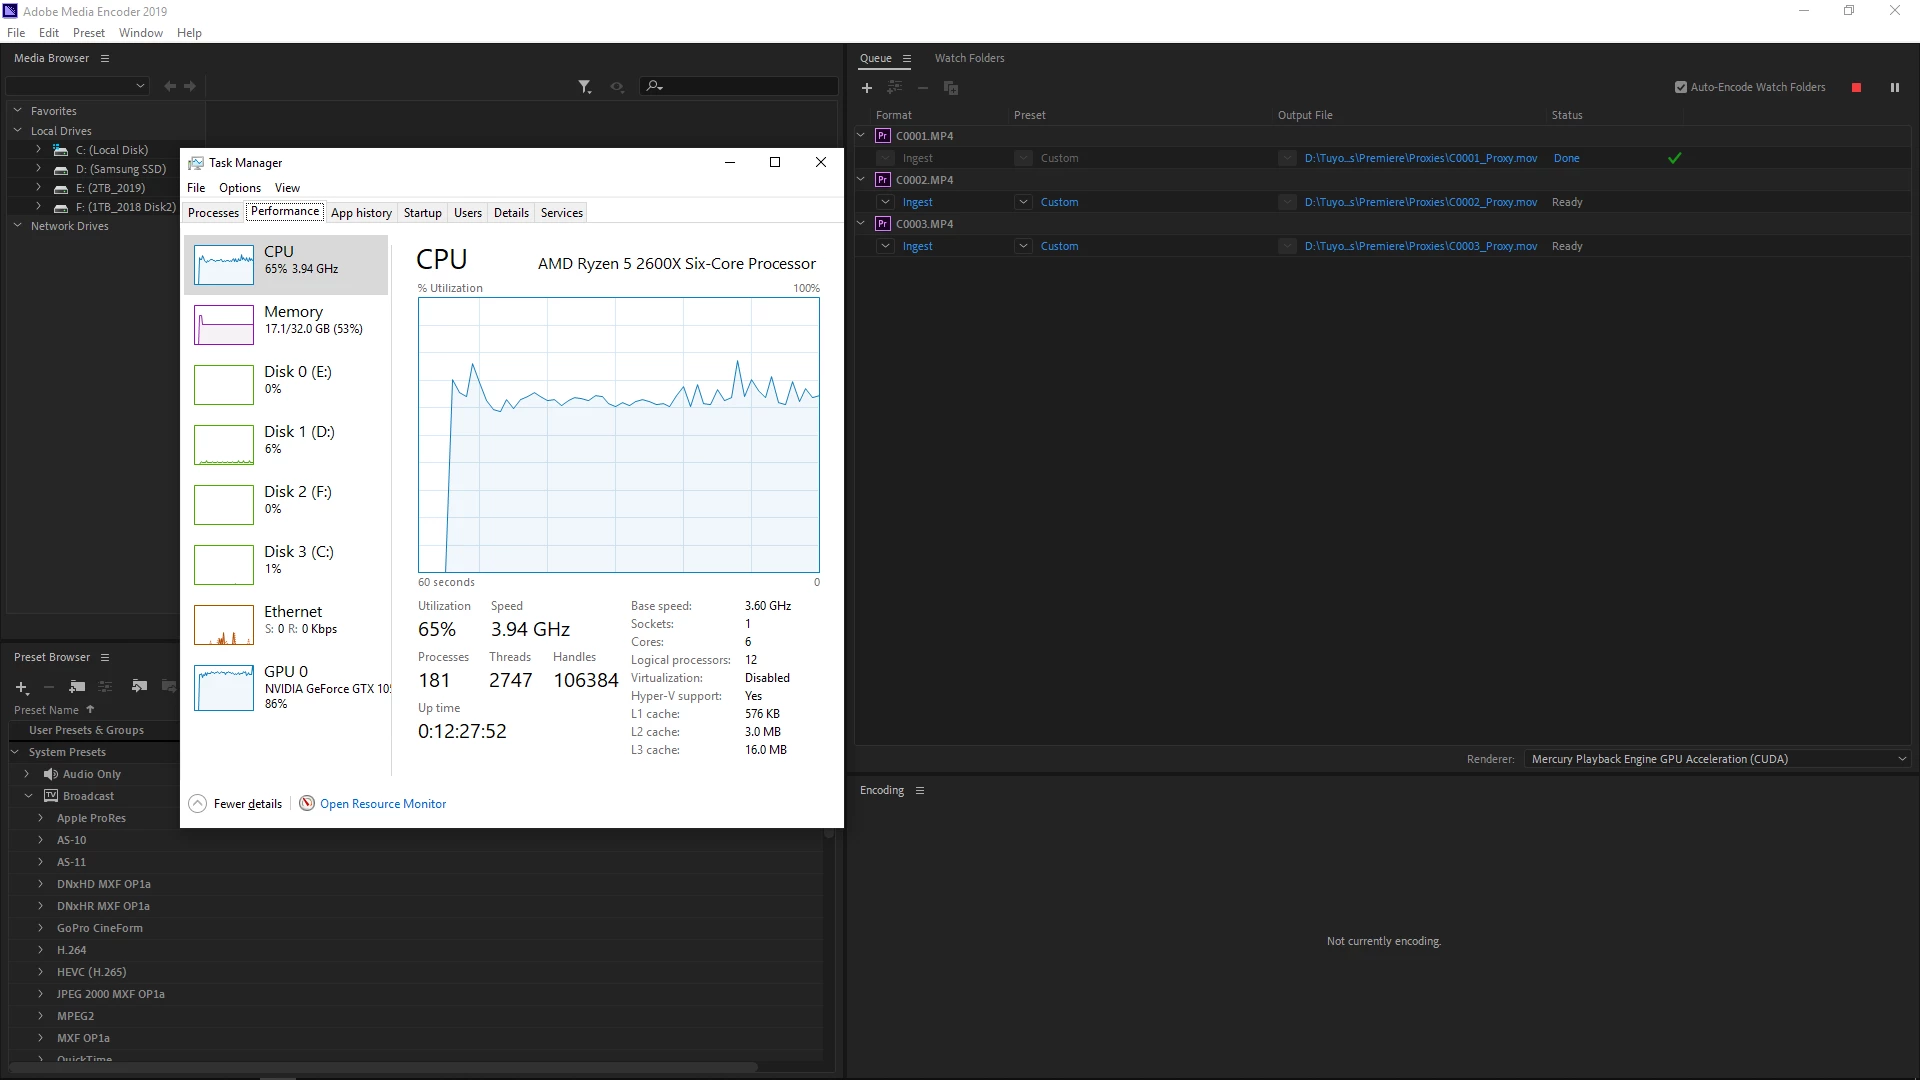Click Create New Preset Group folder icon
Image resolution: width=1920 pixels, height=1080 pixels.
[77, 687]
